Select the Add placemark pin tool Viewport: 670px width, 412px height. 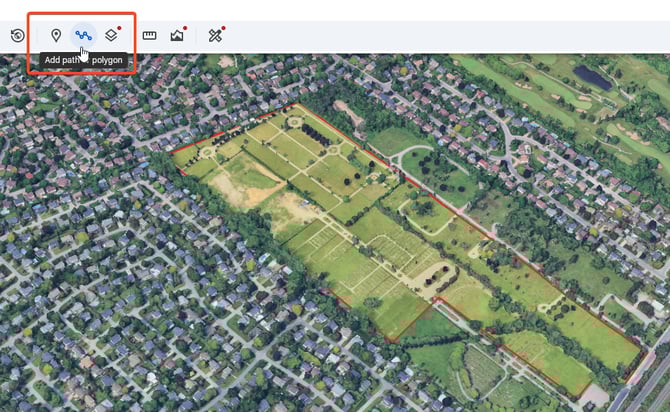tap(56, 36)
